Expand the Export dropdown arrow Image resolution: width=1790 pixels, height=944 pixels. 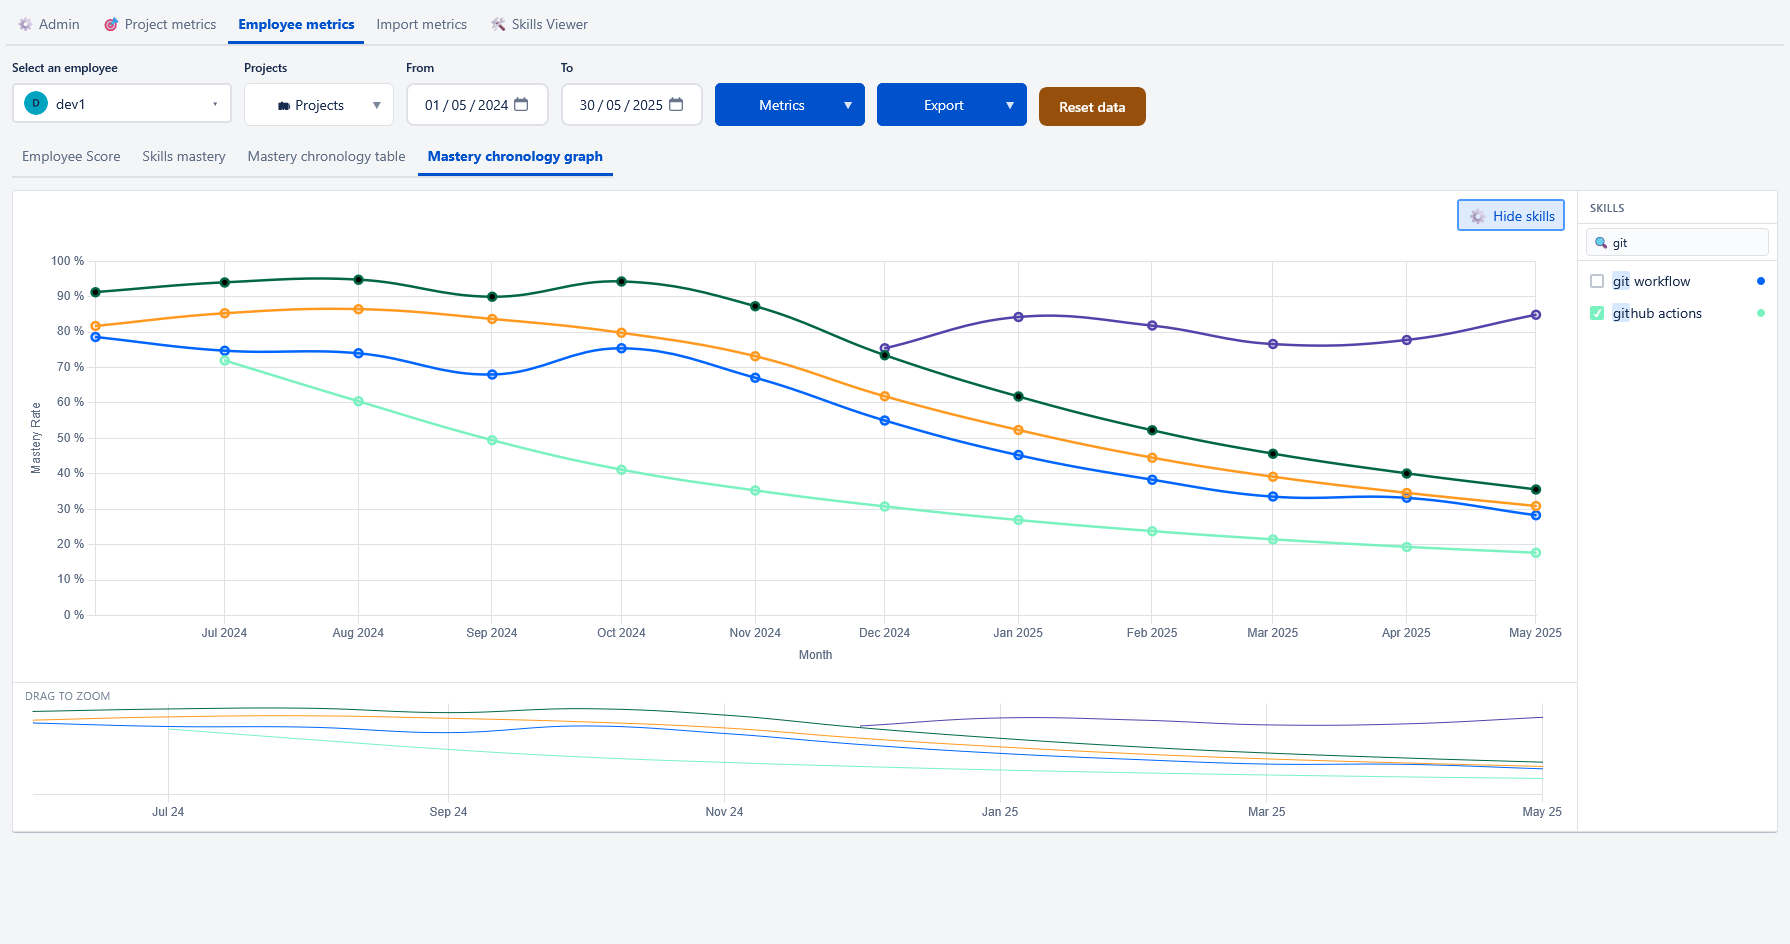1010,105
